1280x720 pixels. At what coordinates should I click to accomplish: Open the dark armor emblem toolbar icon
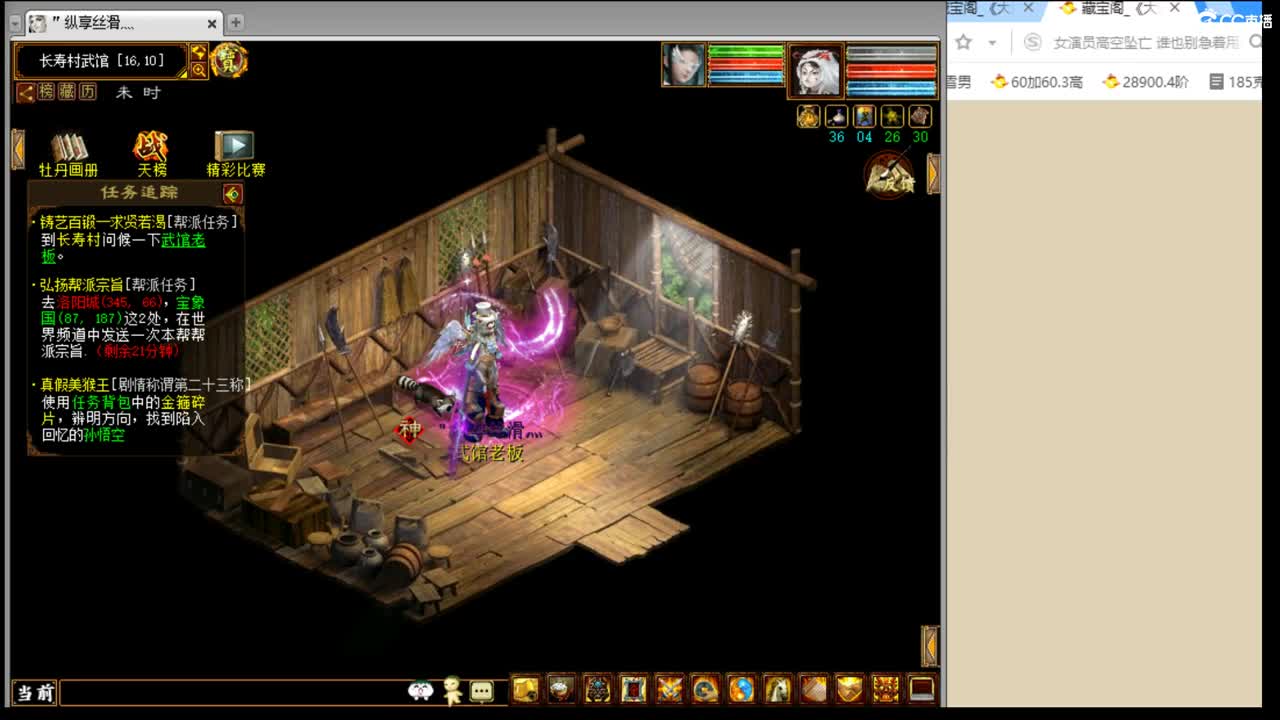[598, 689]
